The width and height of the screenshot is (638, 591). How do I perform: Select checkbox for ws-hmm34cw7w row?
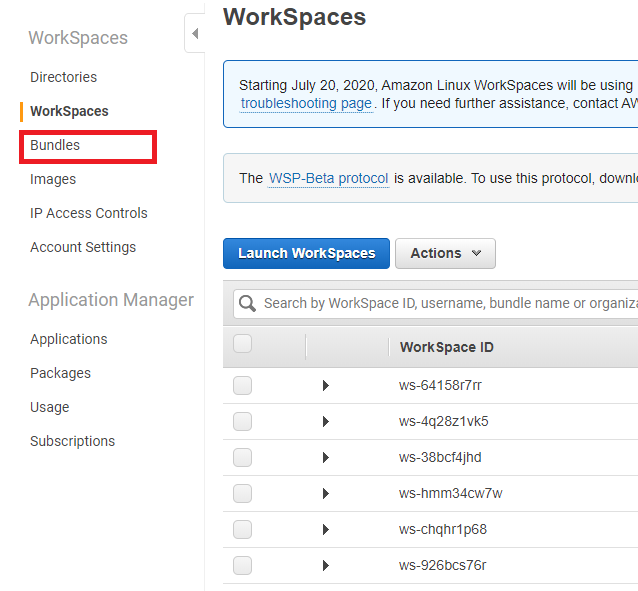click(242, 494)
